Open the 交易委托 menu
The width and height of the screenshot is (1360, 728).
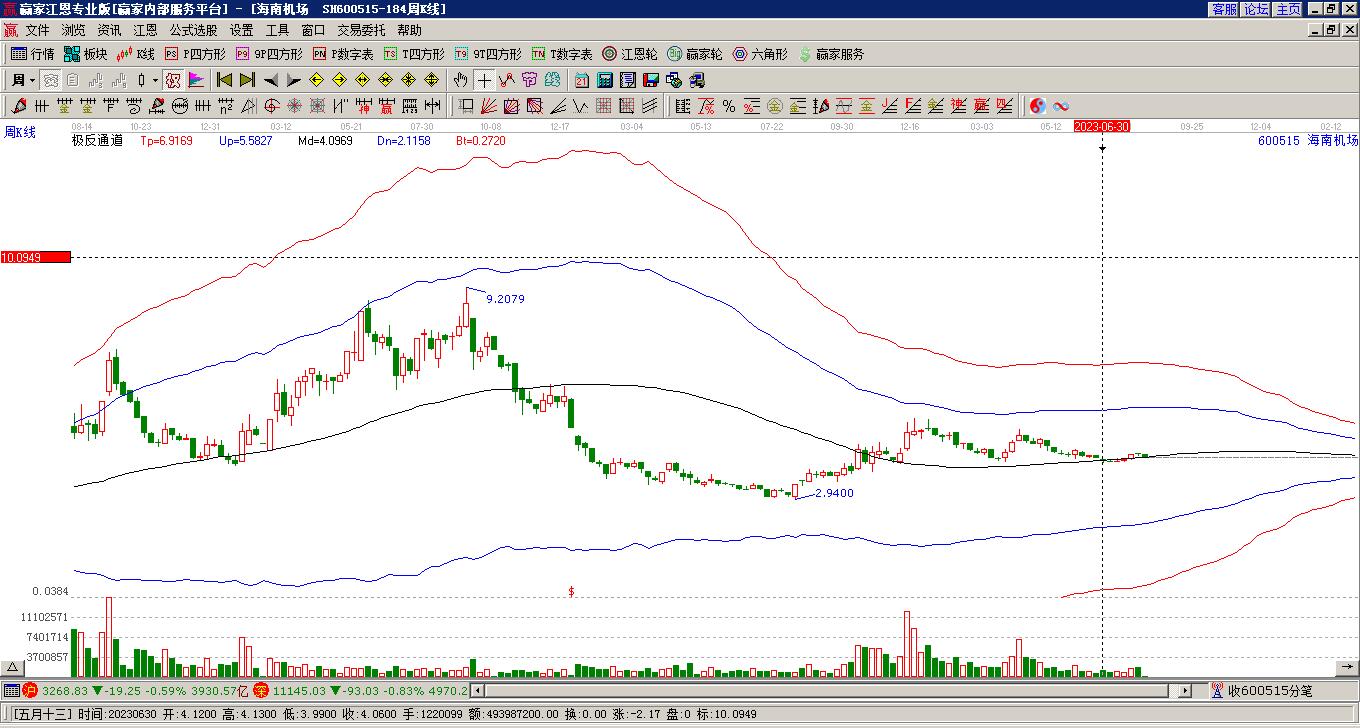(361, 30)
